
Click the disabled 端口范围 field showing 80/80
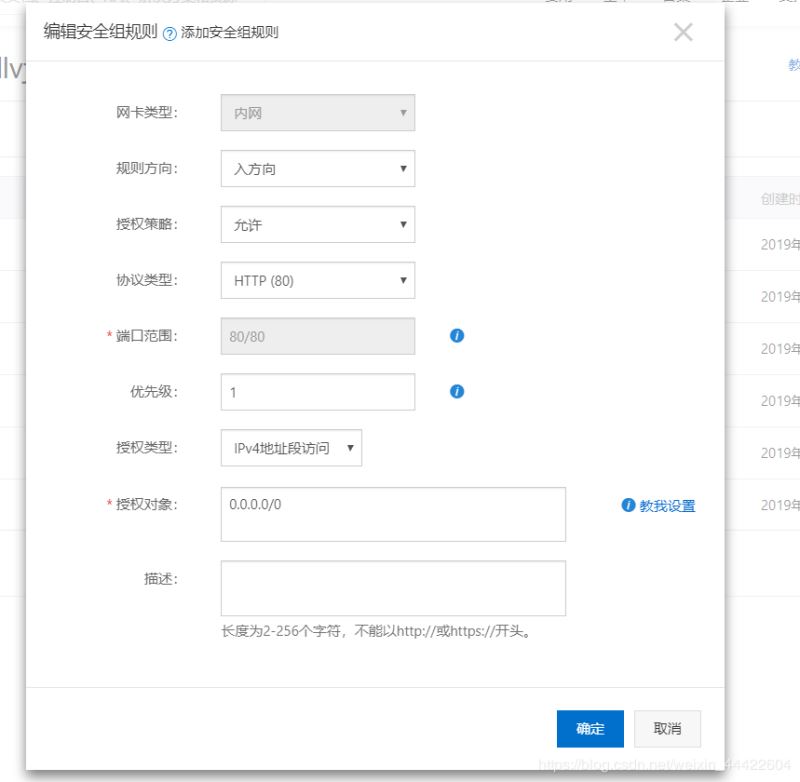[x=317, y=335]
